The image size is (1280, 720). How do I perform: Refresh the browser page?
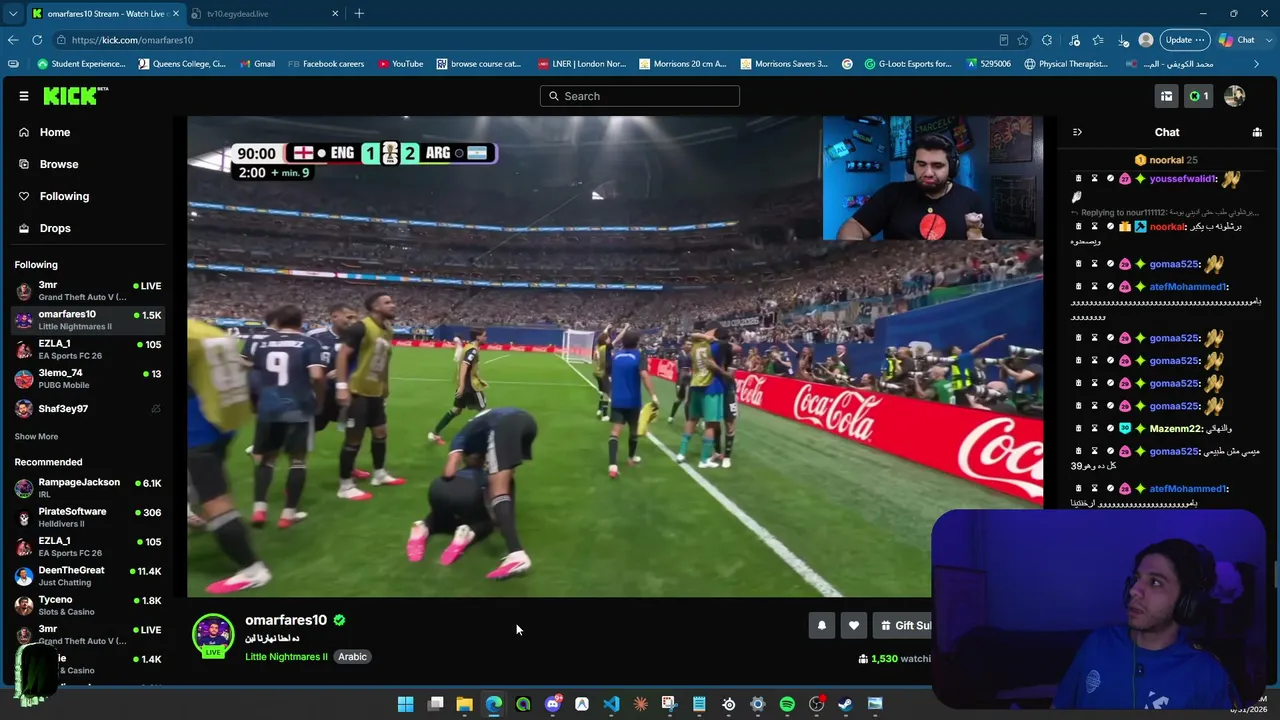click(x=37, y=40)
